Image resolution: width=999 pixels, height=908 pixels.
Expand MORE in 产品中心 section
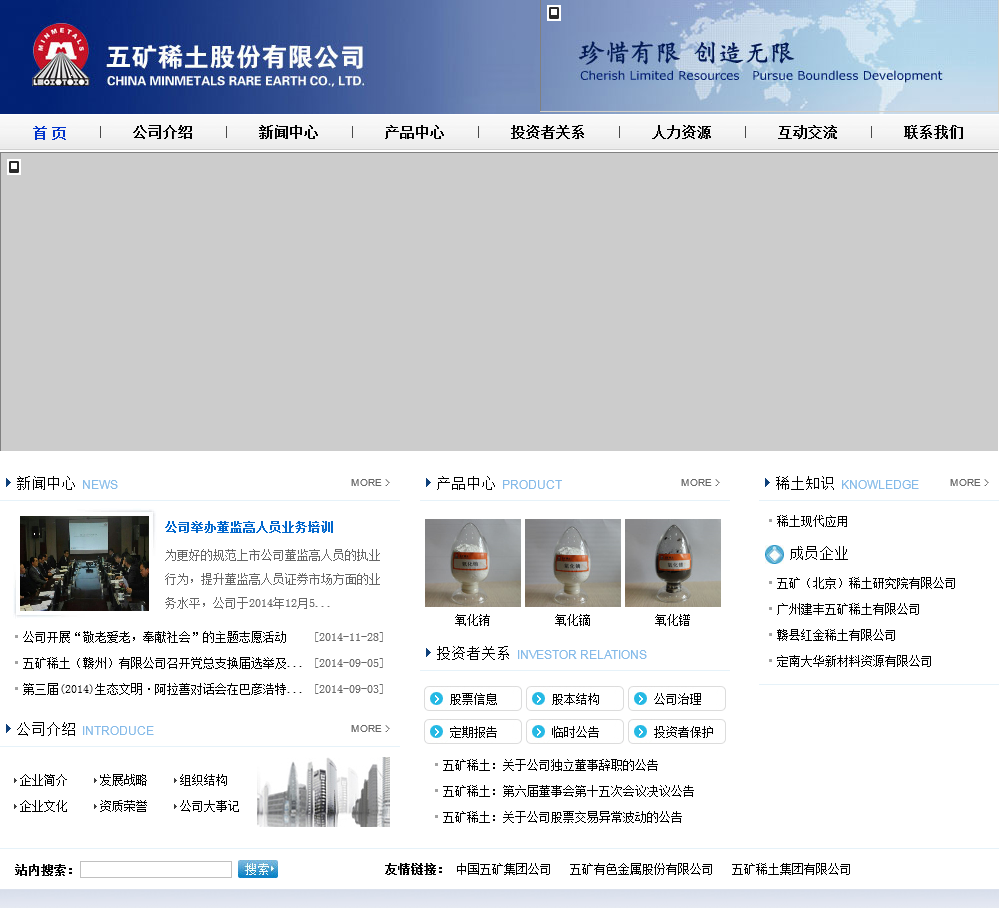pos(700,483)
